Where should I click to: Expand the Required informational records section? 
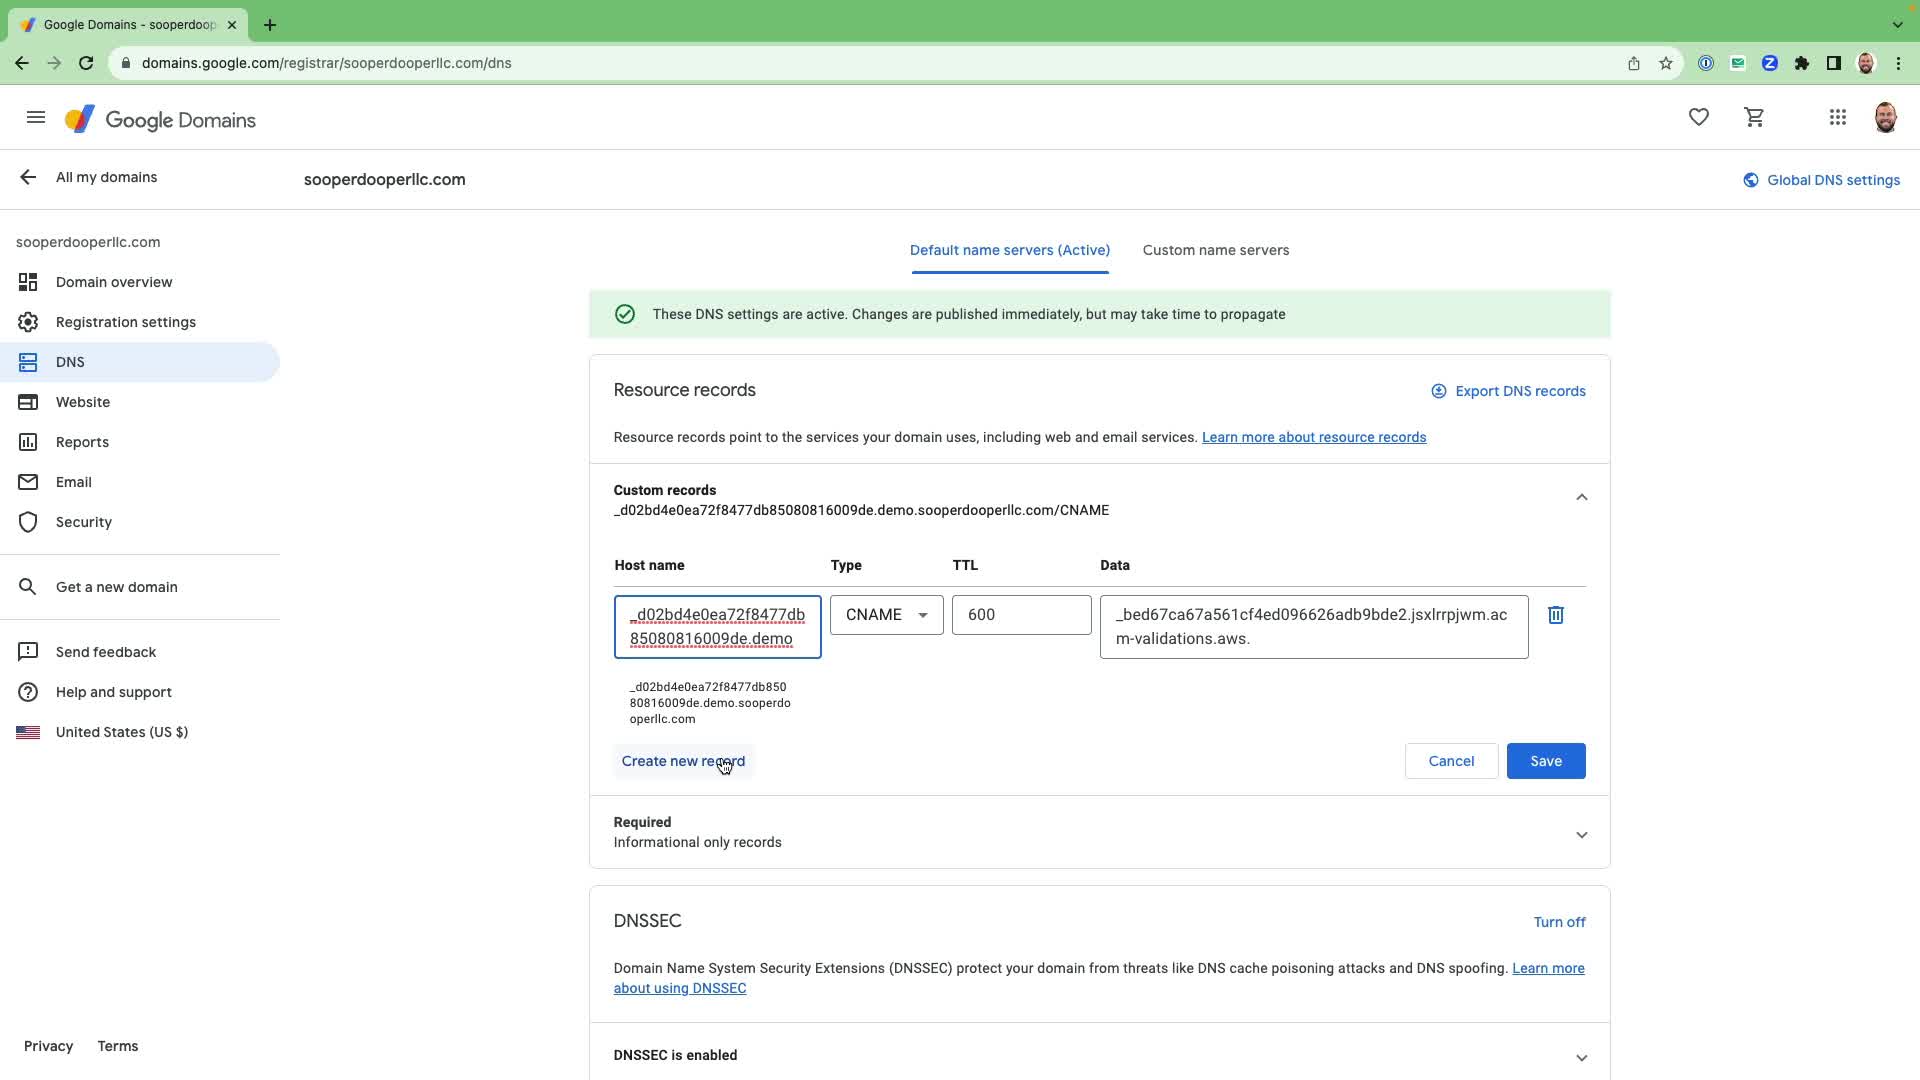(1581, 834)
